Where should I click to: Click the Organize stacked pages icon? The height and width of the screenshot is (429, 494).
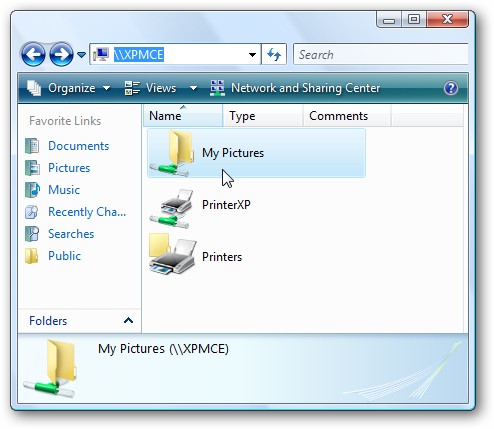[x=34, y=88]
